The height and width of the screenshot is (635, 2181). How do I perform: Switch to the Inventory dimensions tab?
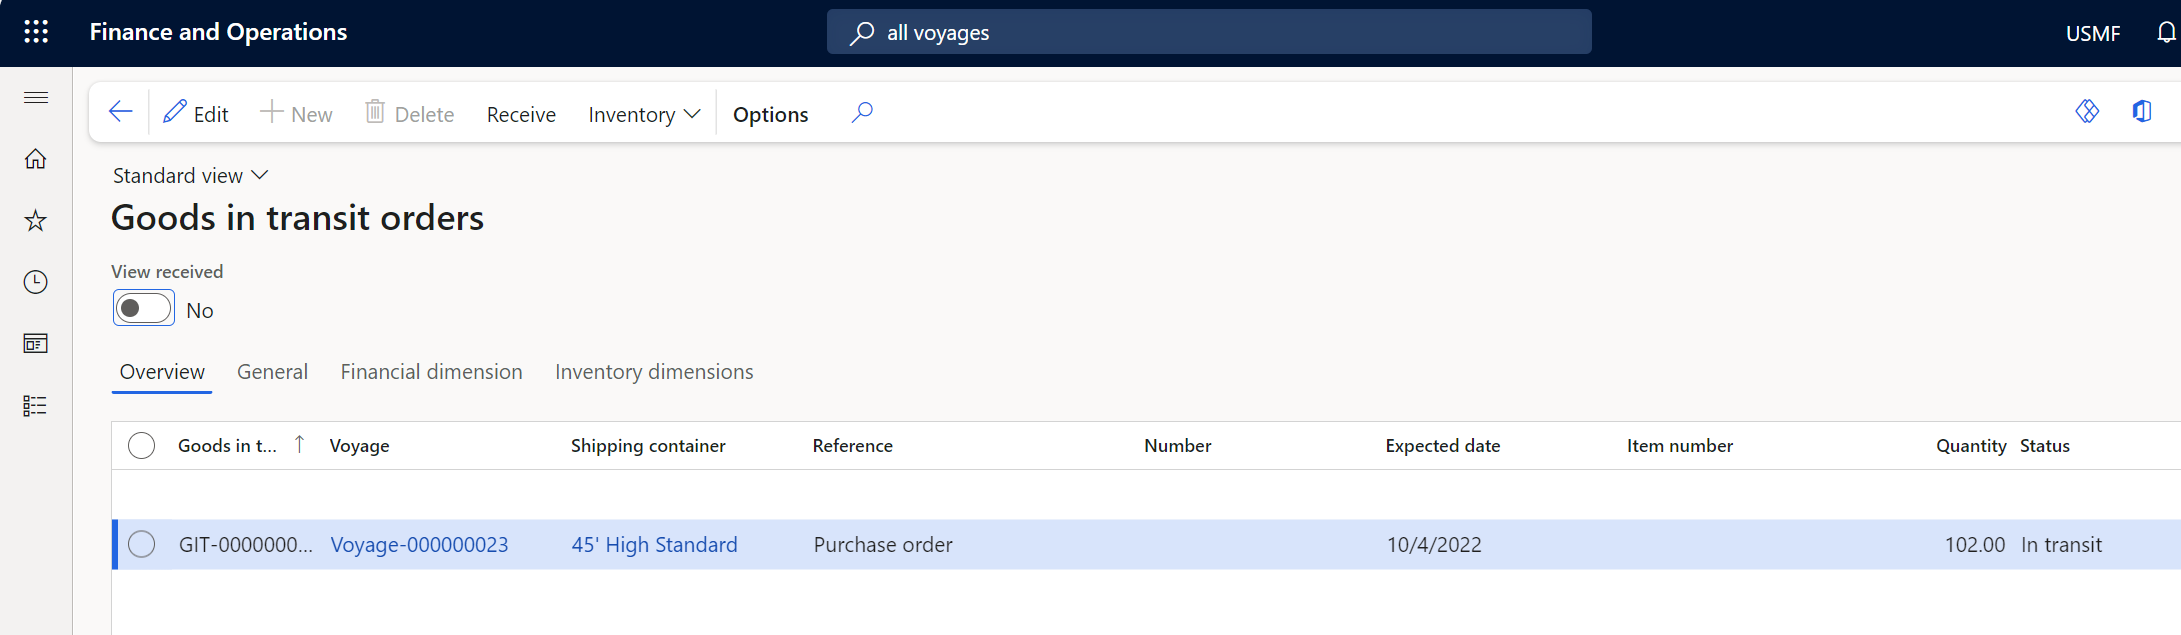coord(654,372)
